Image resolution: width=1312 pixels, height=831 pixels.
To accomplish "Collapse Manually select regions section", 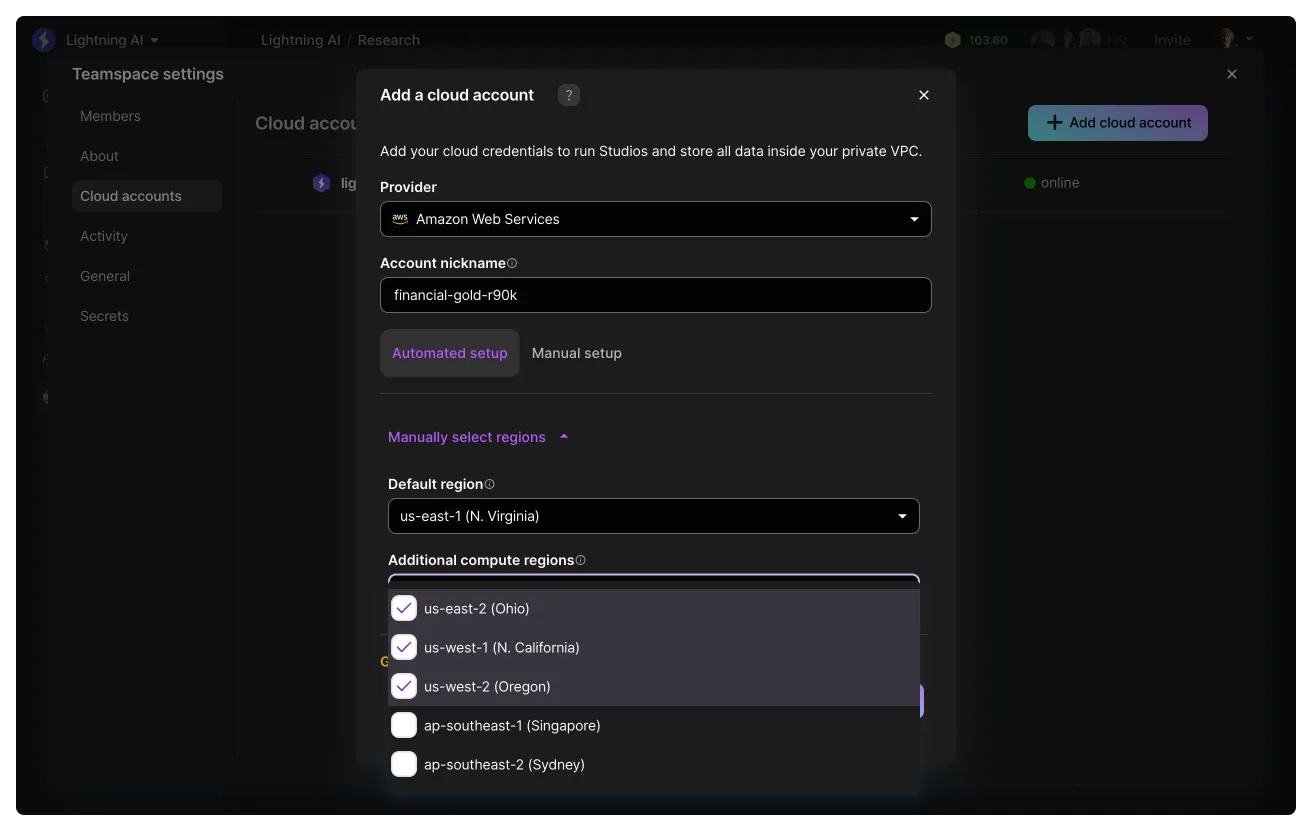I will (x=478, y=437).
